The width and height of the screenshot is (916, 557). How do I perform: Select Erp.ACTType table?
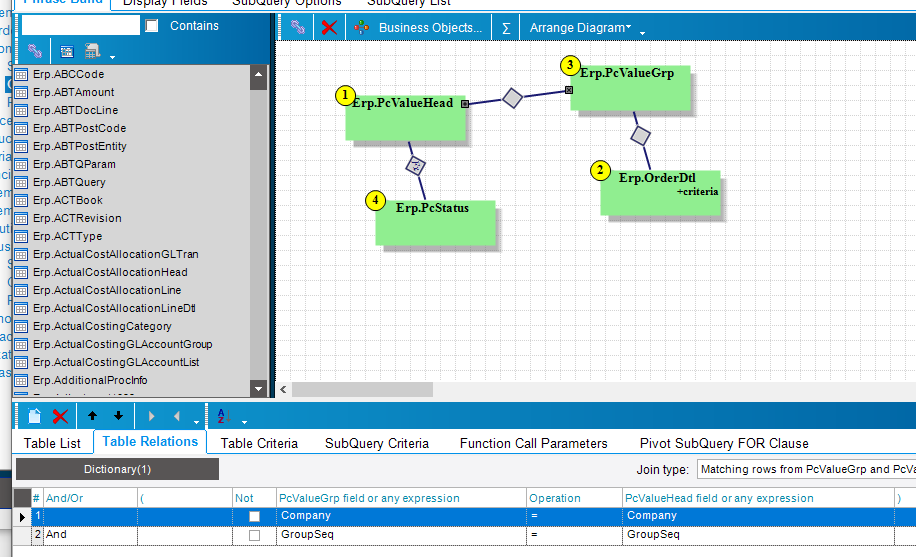pyautogui.click(x=67, y=236)
